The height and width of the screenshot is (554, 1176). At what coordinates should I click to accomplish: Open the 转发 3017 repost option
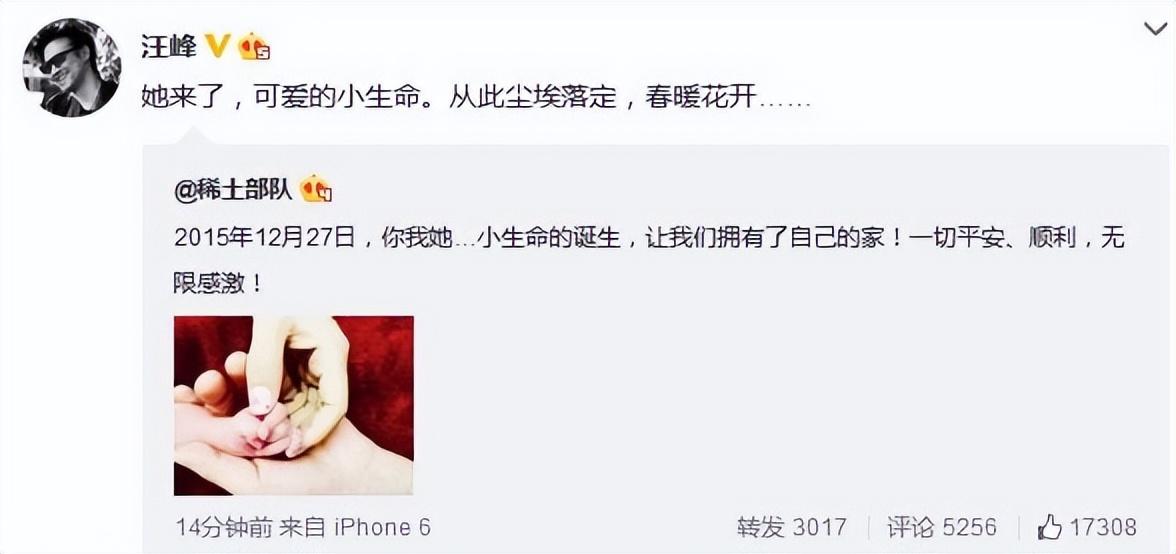792,527
